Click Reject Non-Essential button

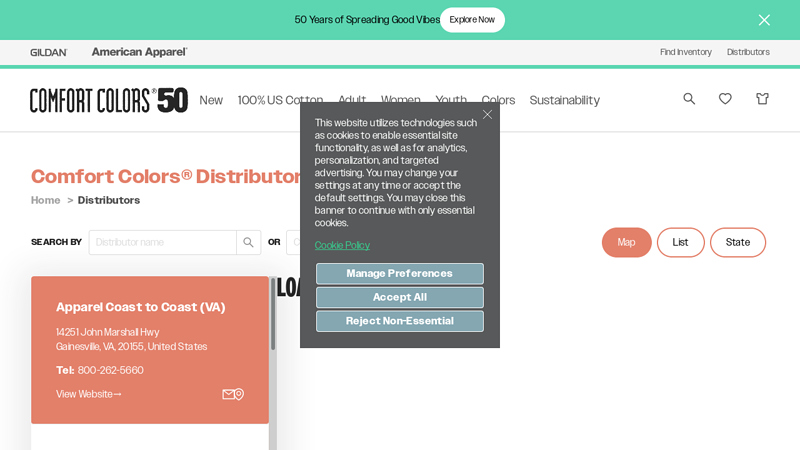[x=399, y=321]
